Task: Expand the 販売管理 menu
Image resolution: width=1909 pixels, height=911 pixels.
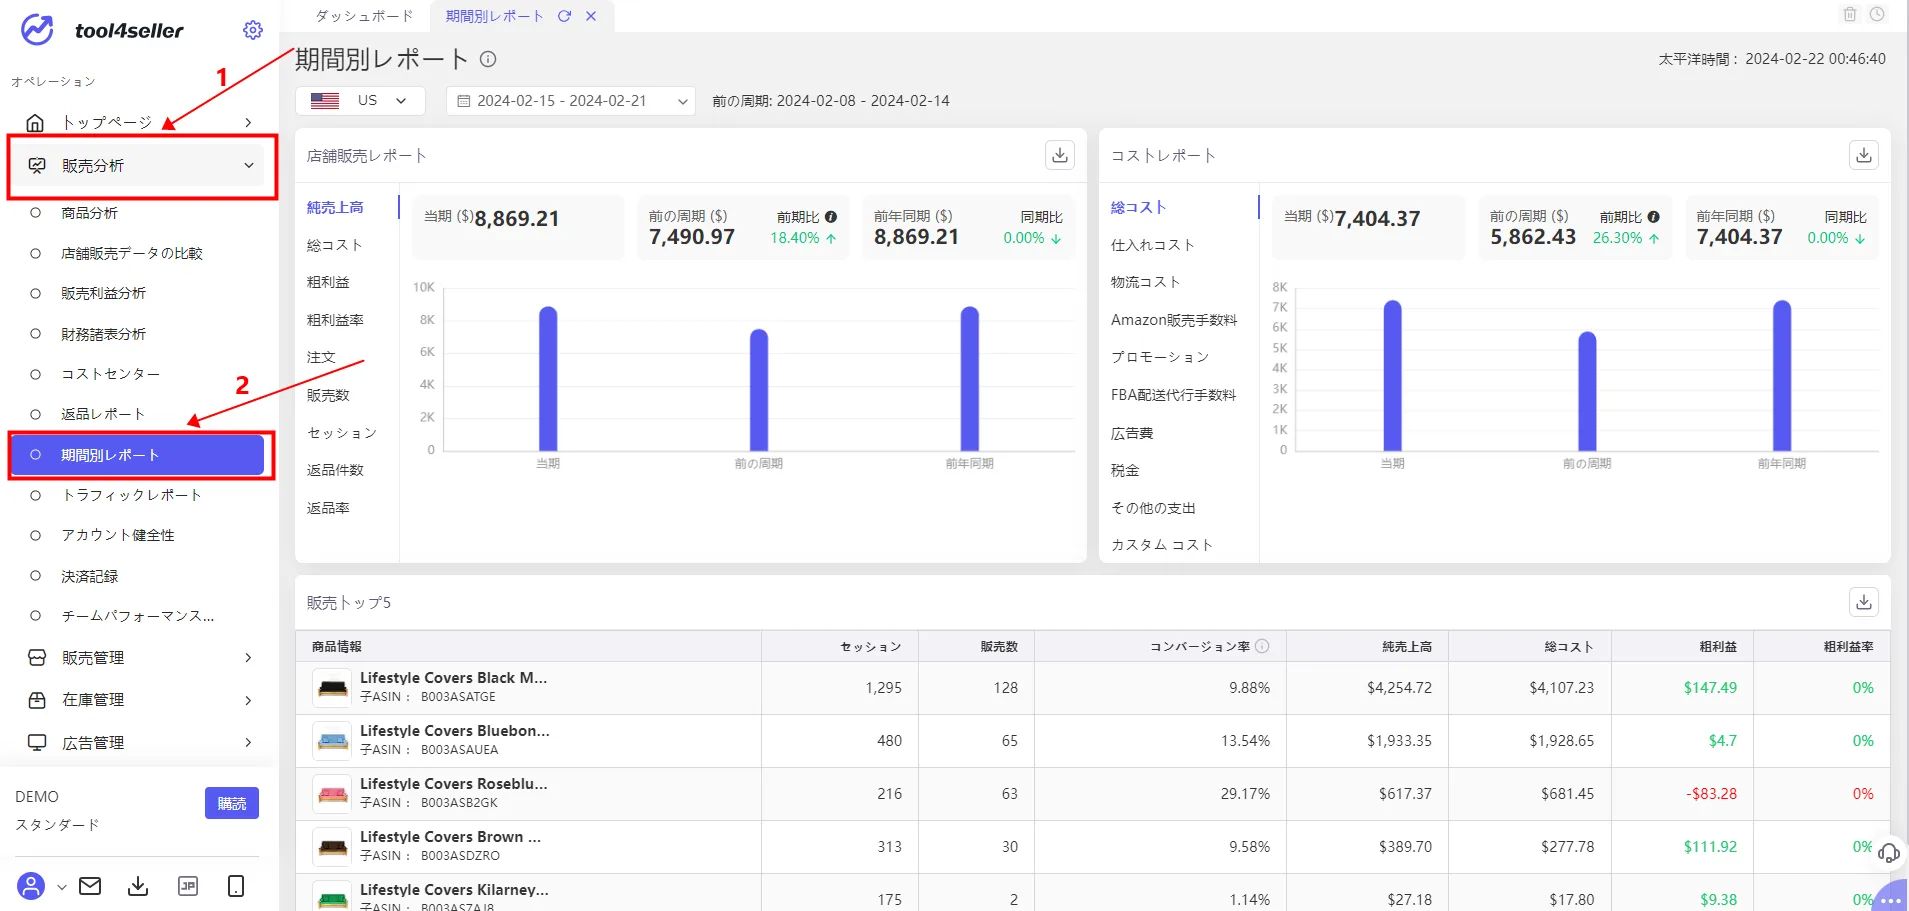Action: tap(248, 658)
